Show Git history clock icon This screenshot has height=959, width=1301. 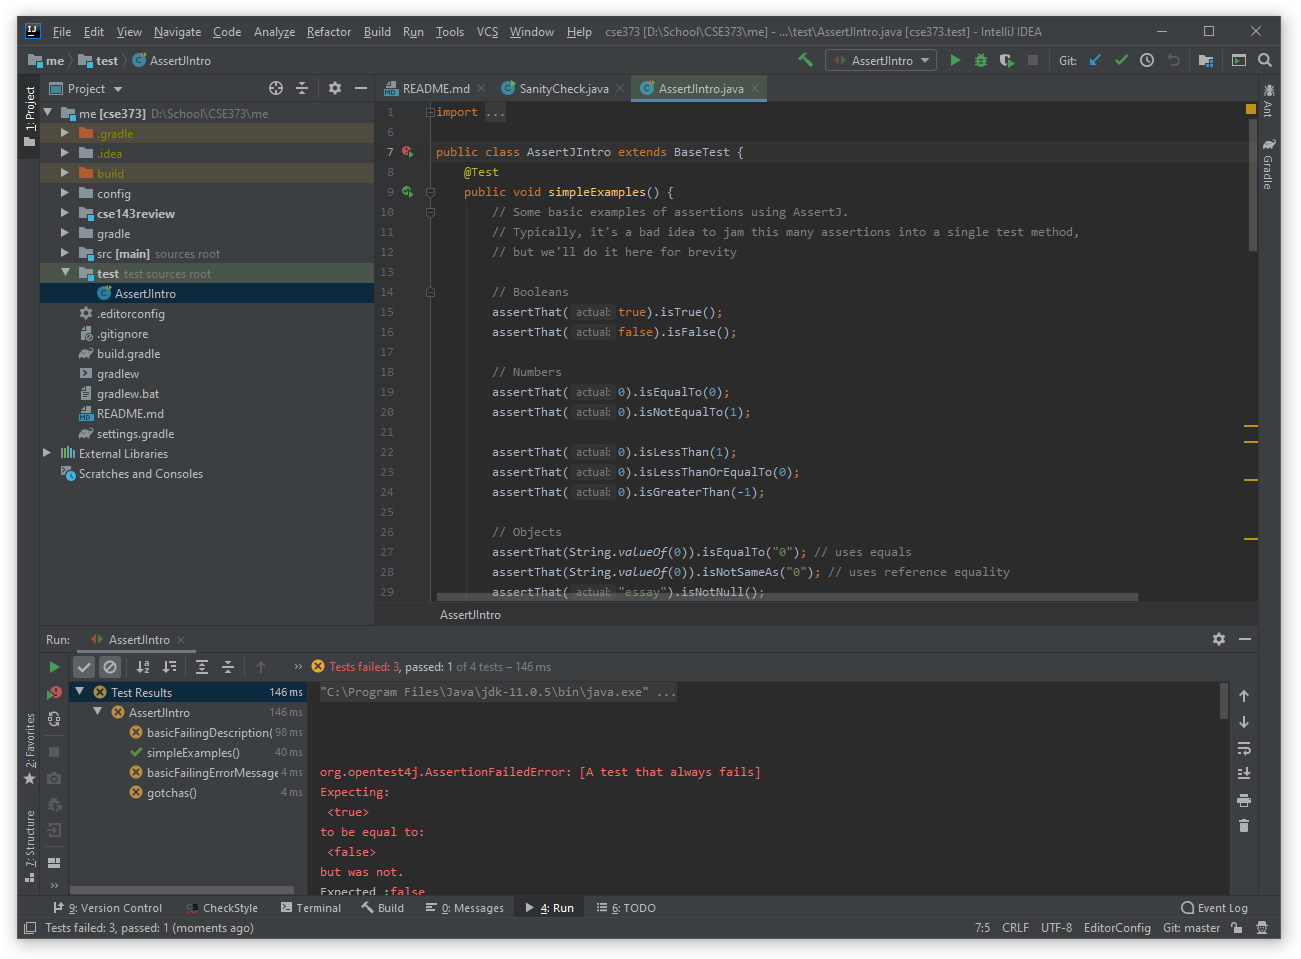coord(1147,60)
